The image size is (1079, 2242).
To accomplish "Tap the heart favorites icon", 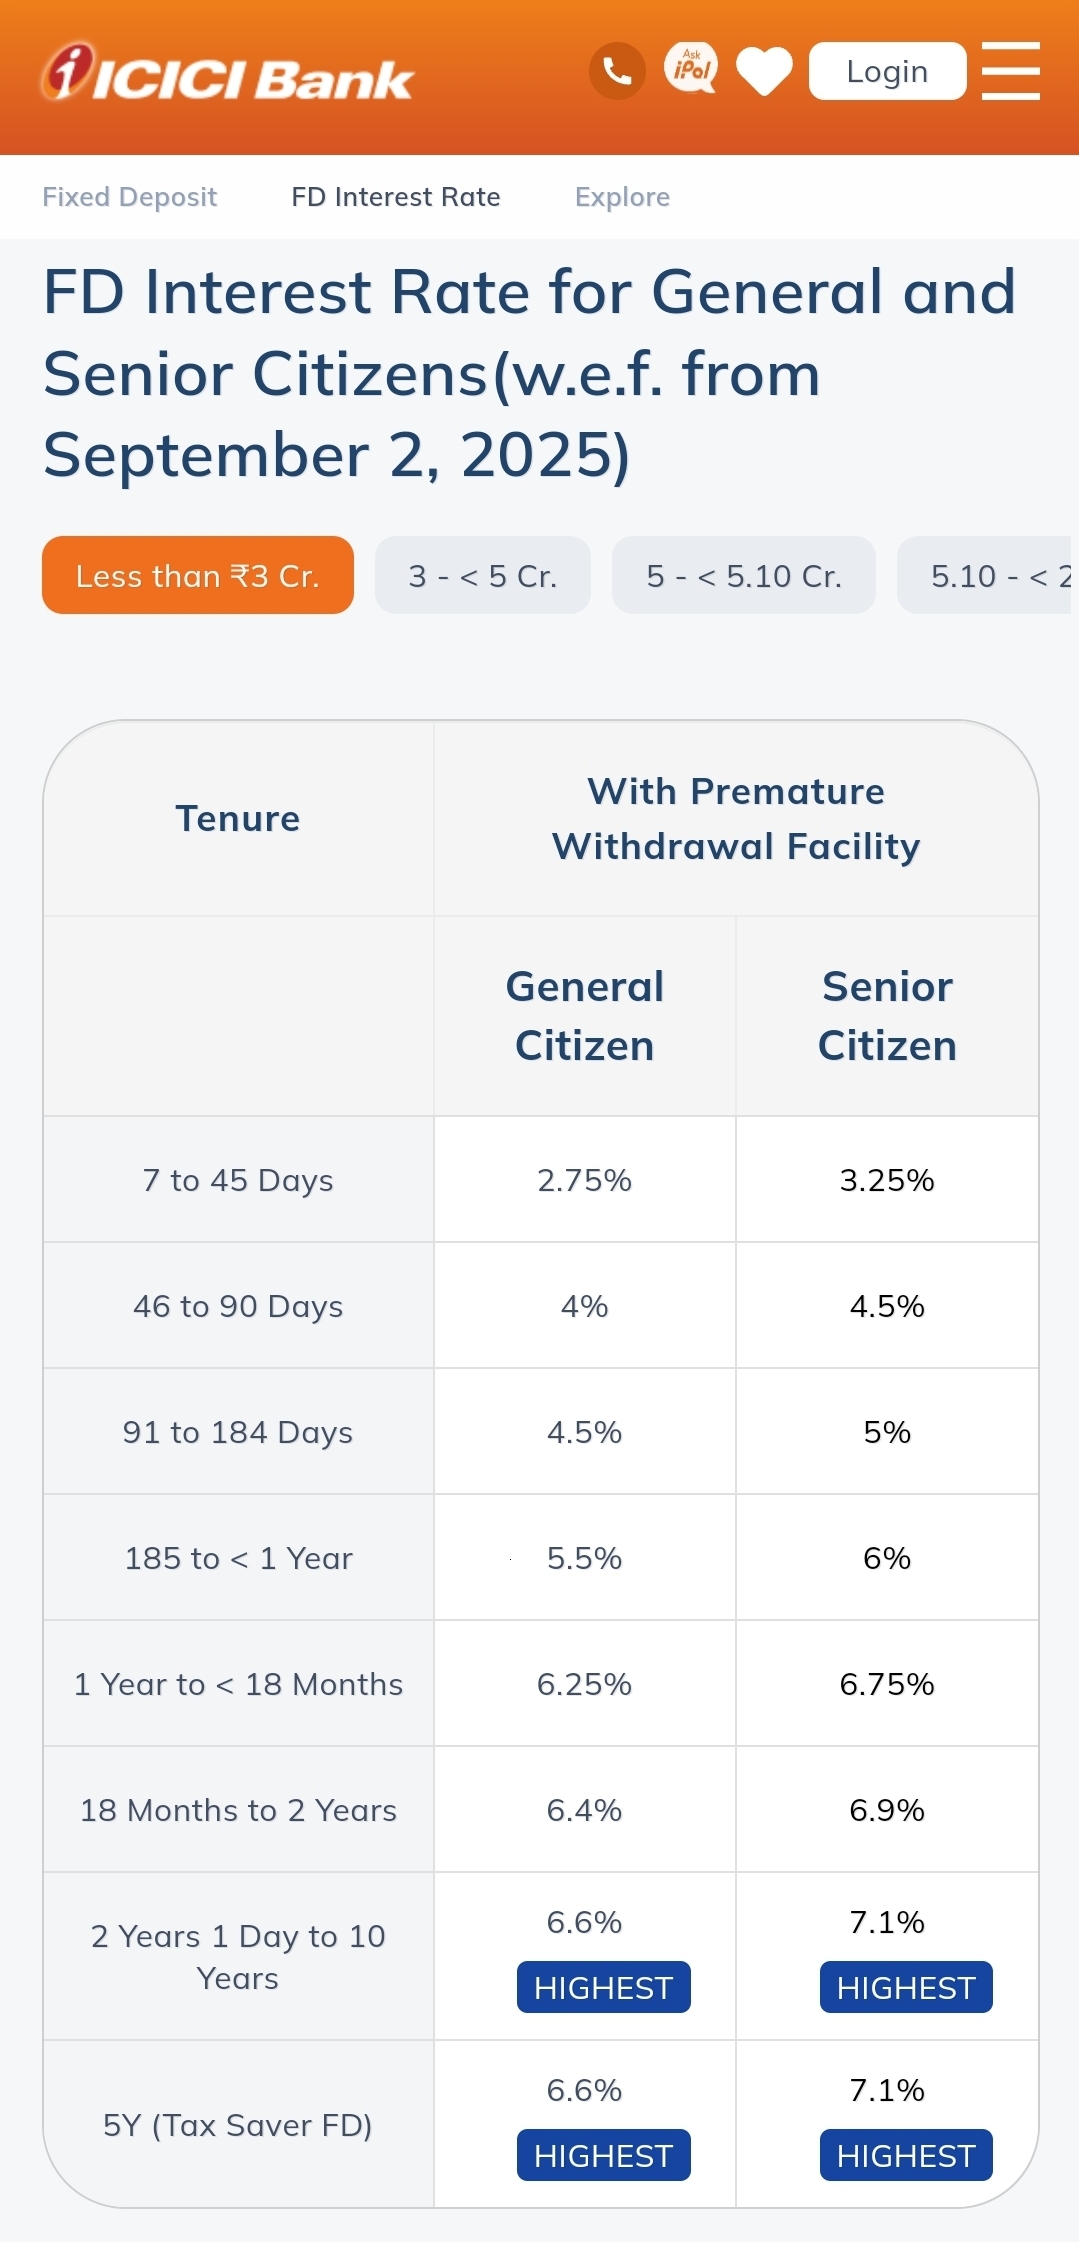I will click(764, 72).
